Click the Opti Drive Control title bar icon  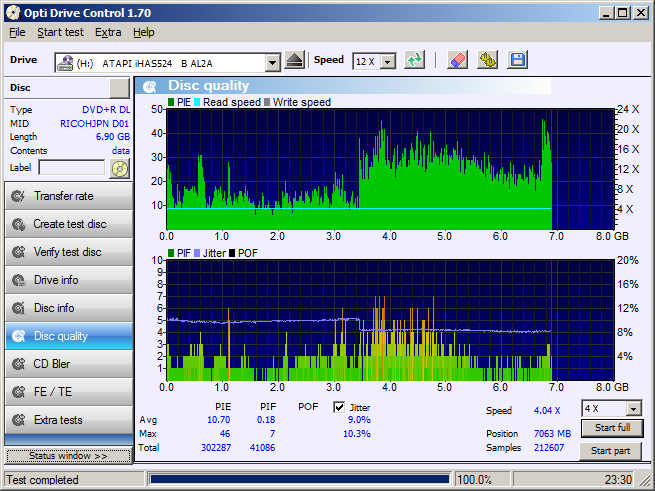(13, 13)
